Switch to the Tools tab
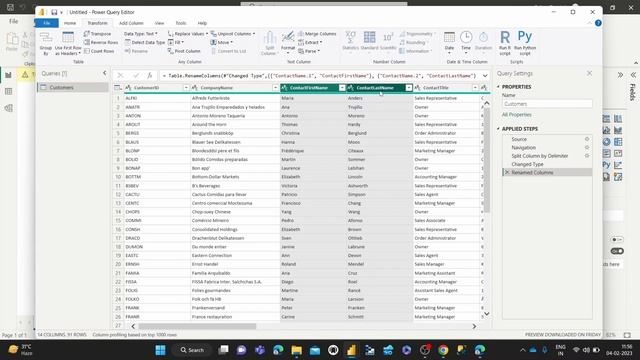Image resolution: width=640 pixels, height=360 pixels. pyautogui.click(x=180, y=23)
